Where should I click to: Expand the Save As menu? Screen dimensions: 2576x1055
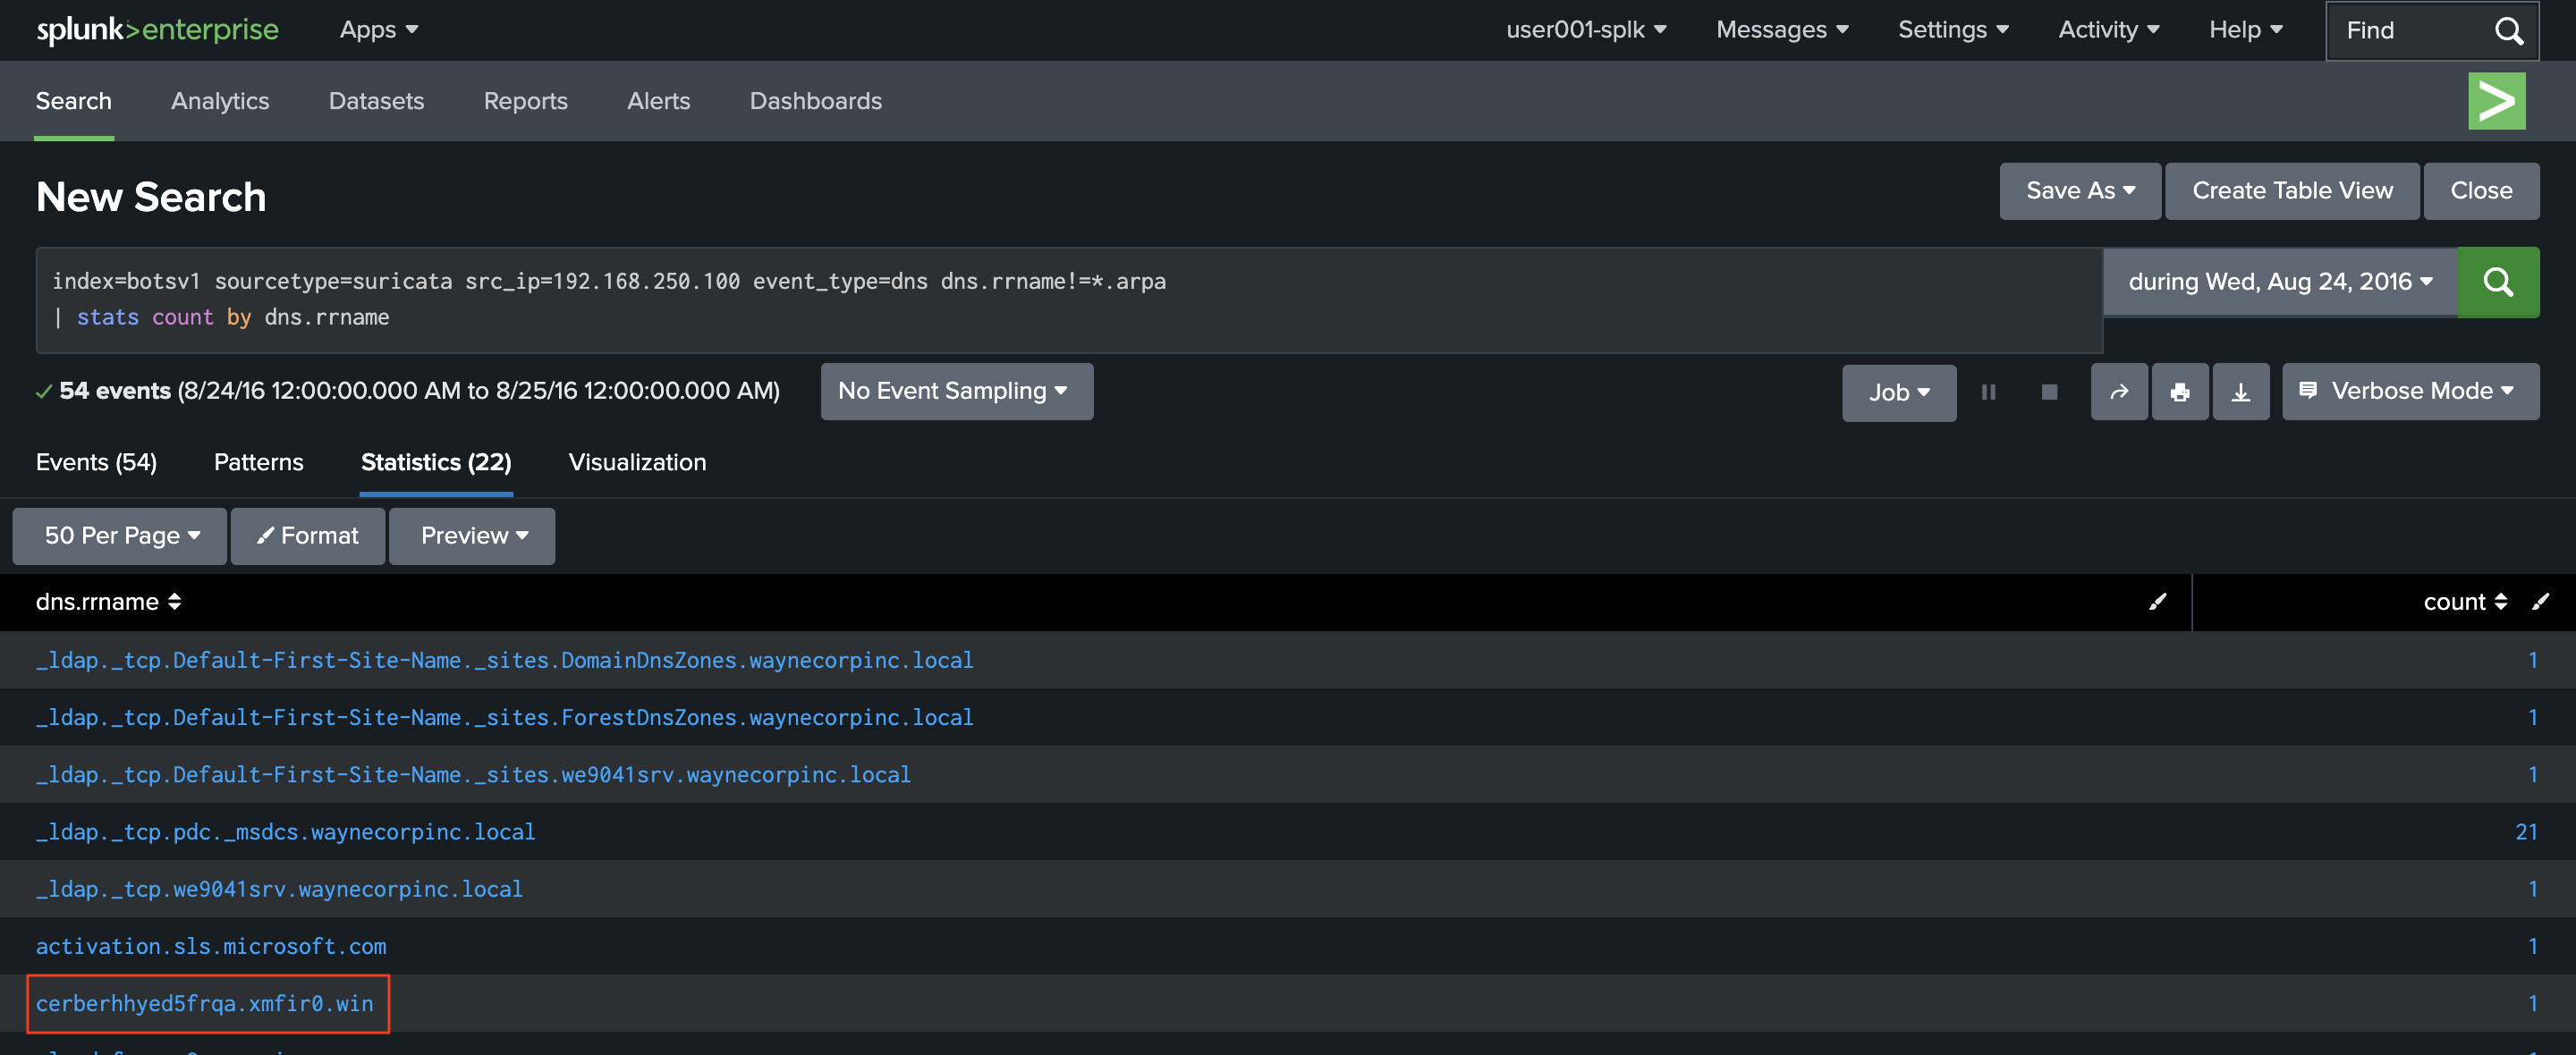tap(2080, 191)
